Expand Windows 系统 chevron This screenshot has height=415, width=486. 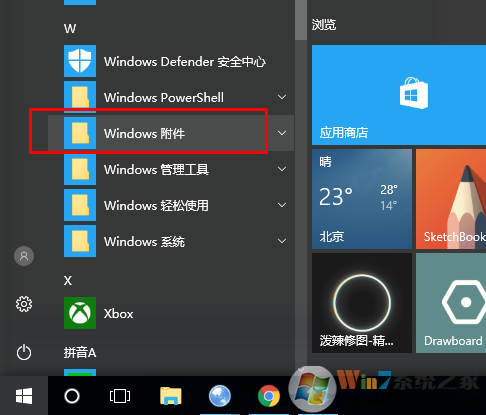click(282, 241)
